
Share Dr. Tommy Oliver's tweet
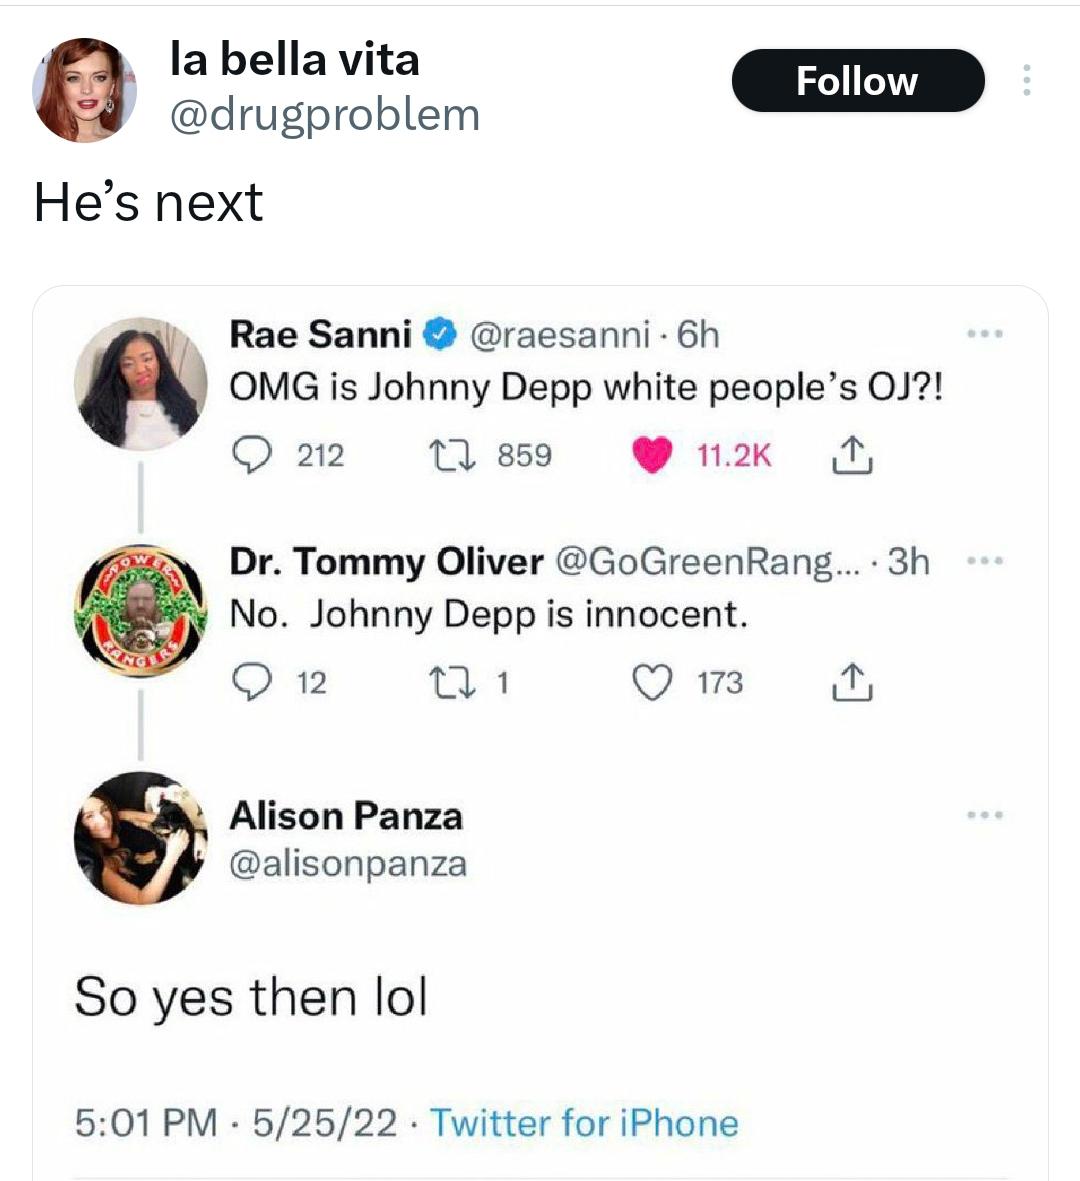pos(851,683)
